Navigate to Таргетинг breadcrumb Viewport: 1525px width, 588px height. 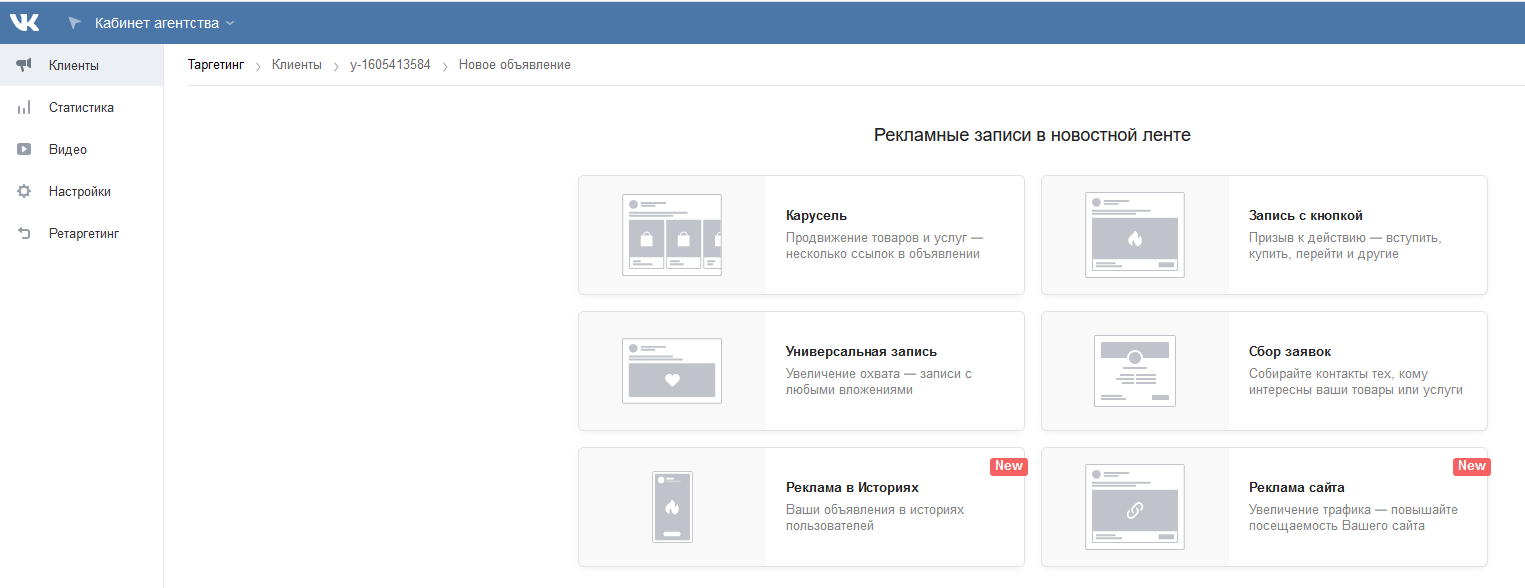tap(216, 65)
